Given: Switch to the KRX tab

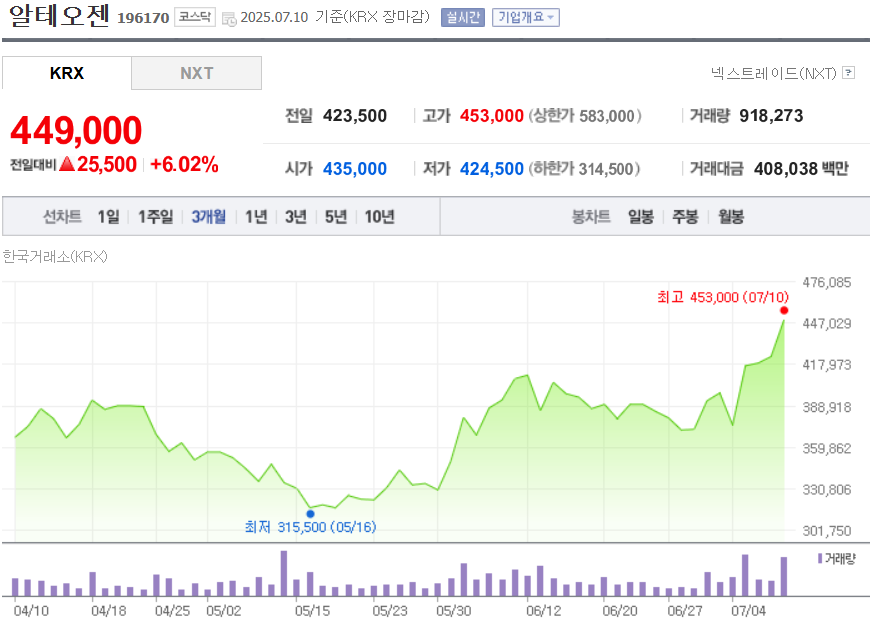Looking at the screenshot, I should click(x=67, y=73).
